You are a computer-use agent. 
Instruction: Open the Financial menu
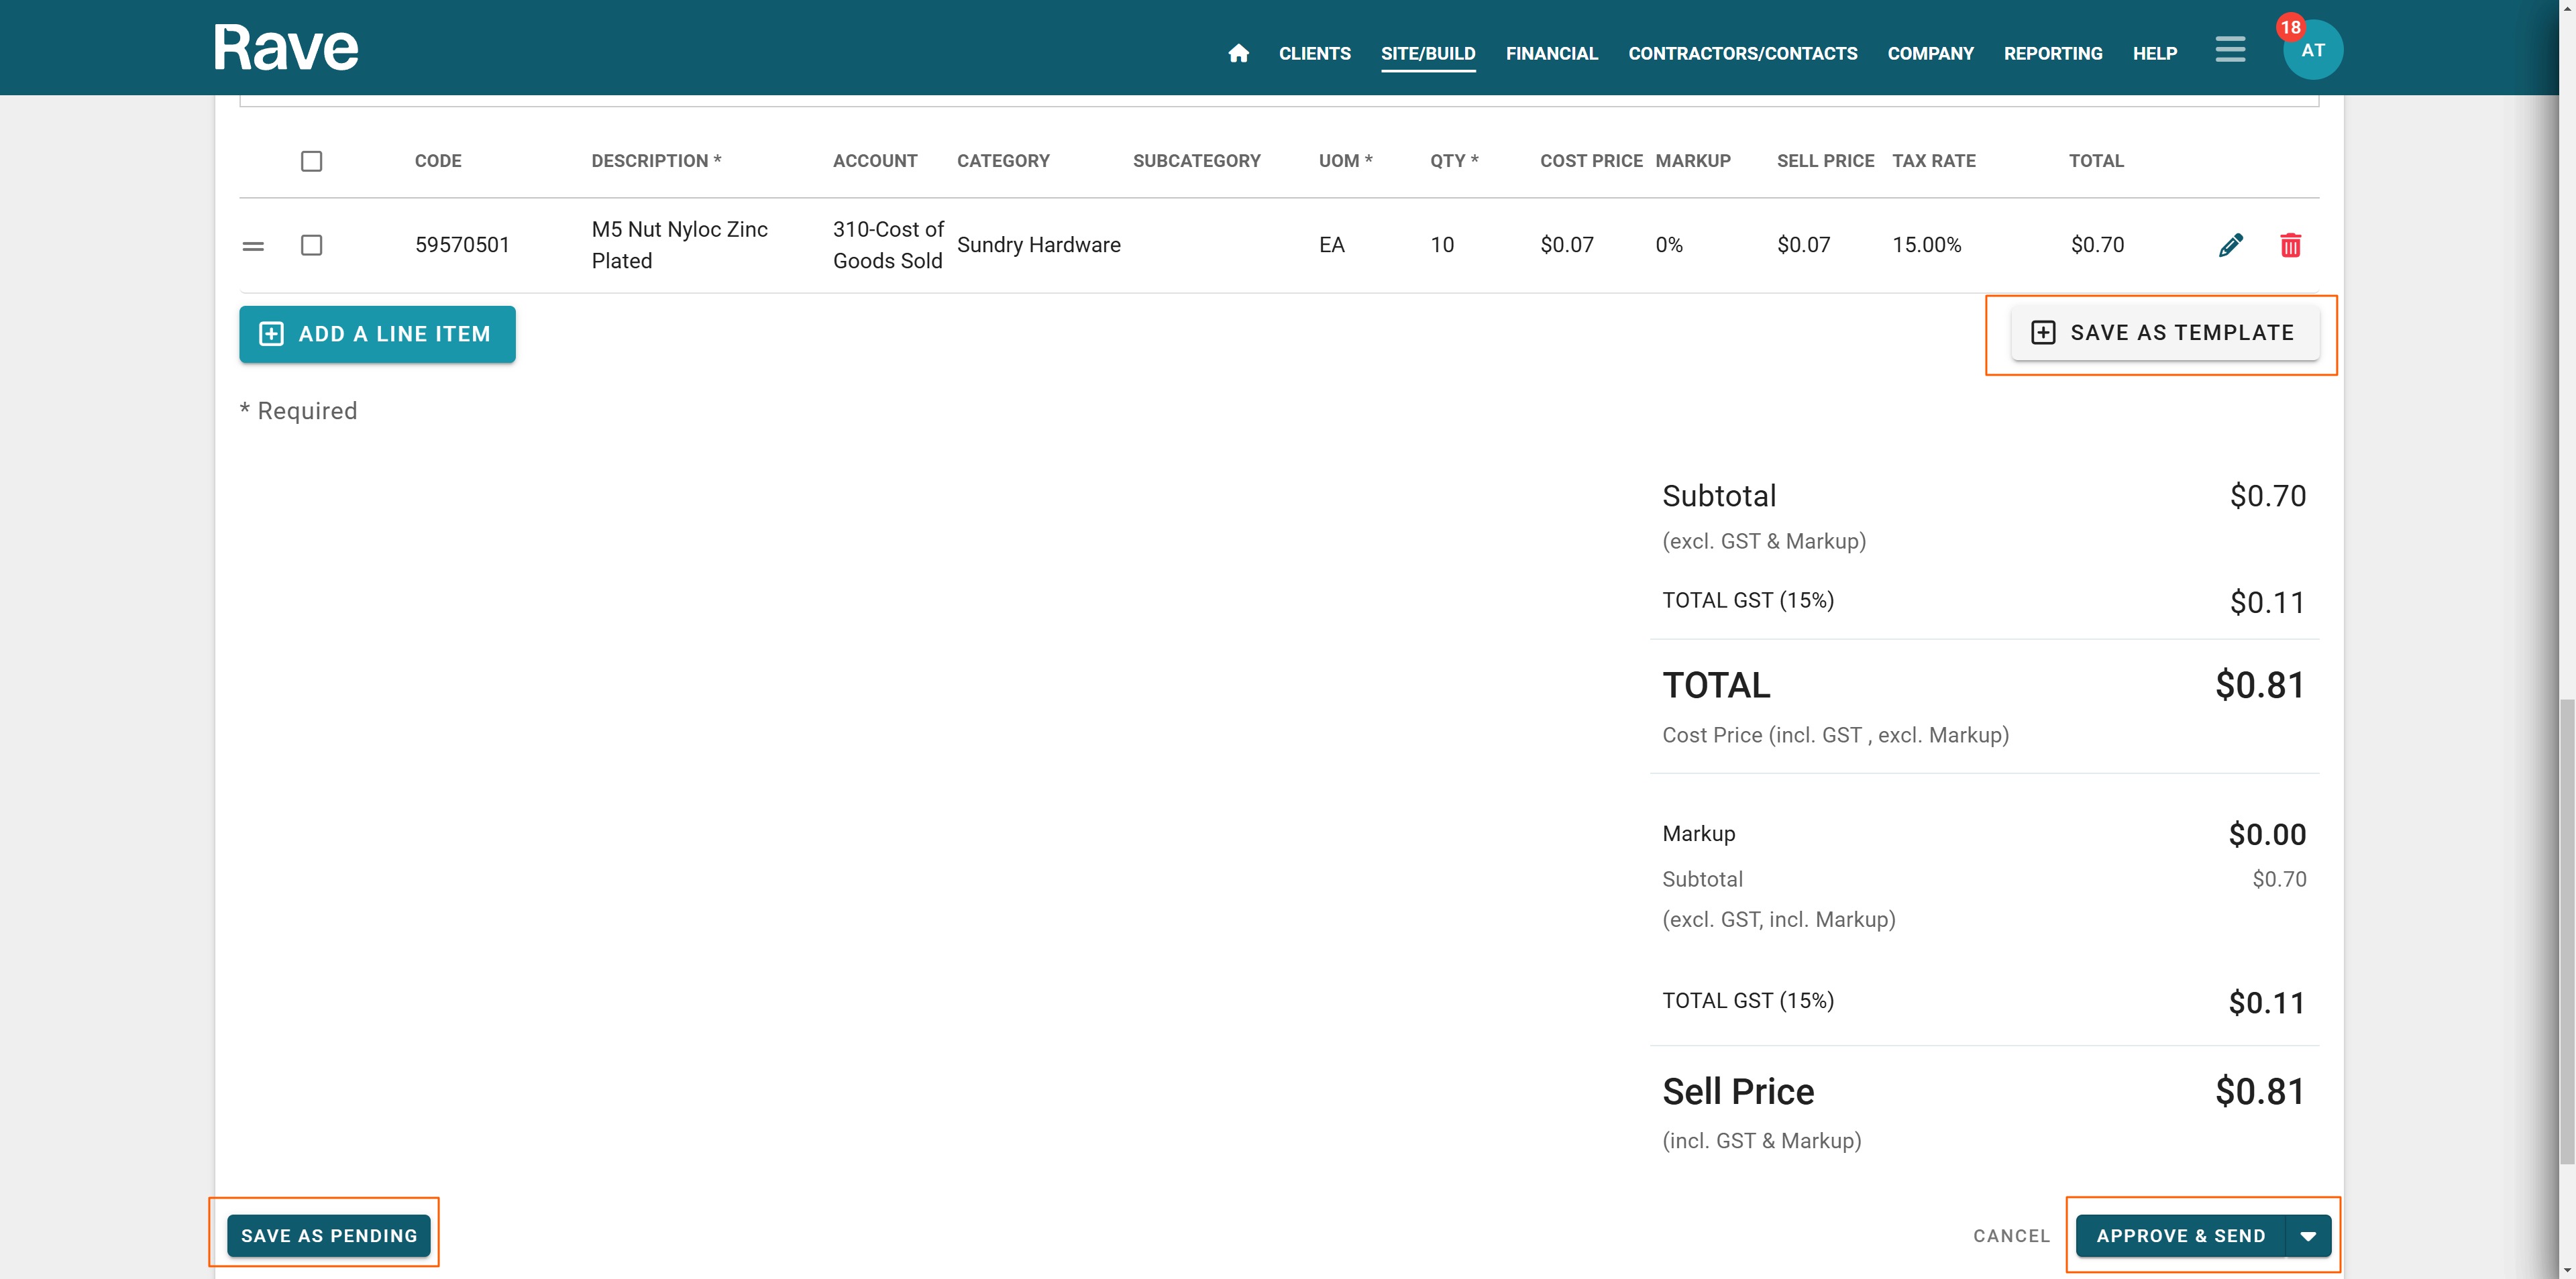1551,53
